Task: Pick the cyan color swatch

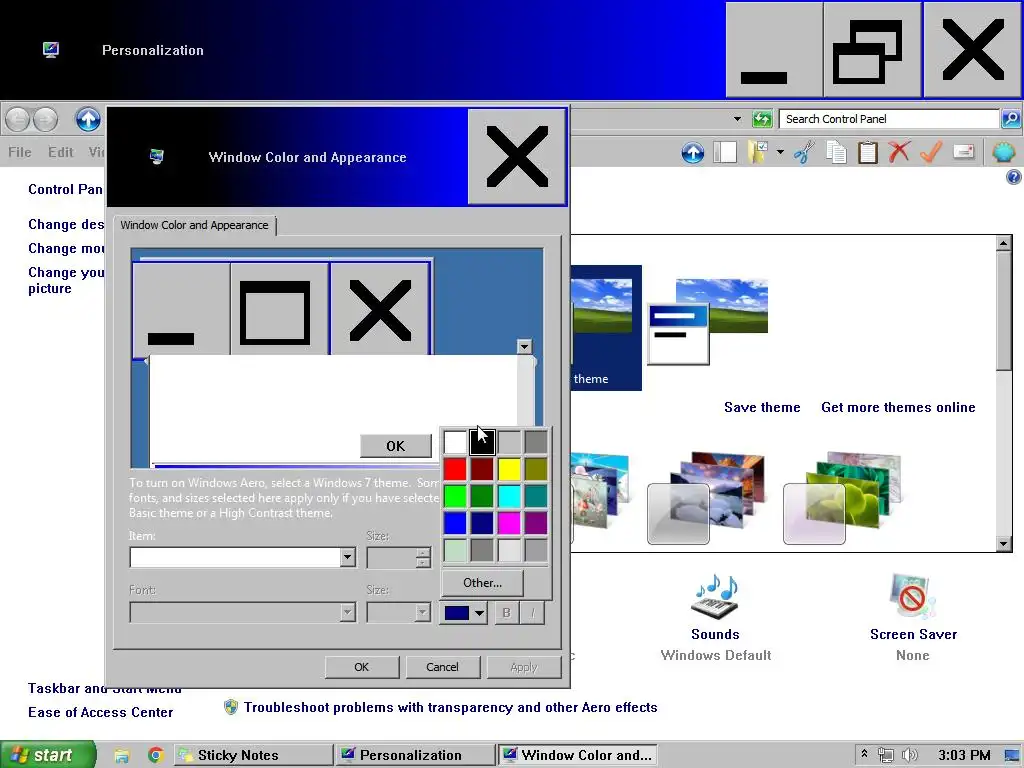Action: tap(509, 496)
